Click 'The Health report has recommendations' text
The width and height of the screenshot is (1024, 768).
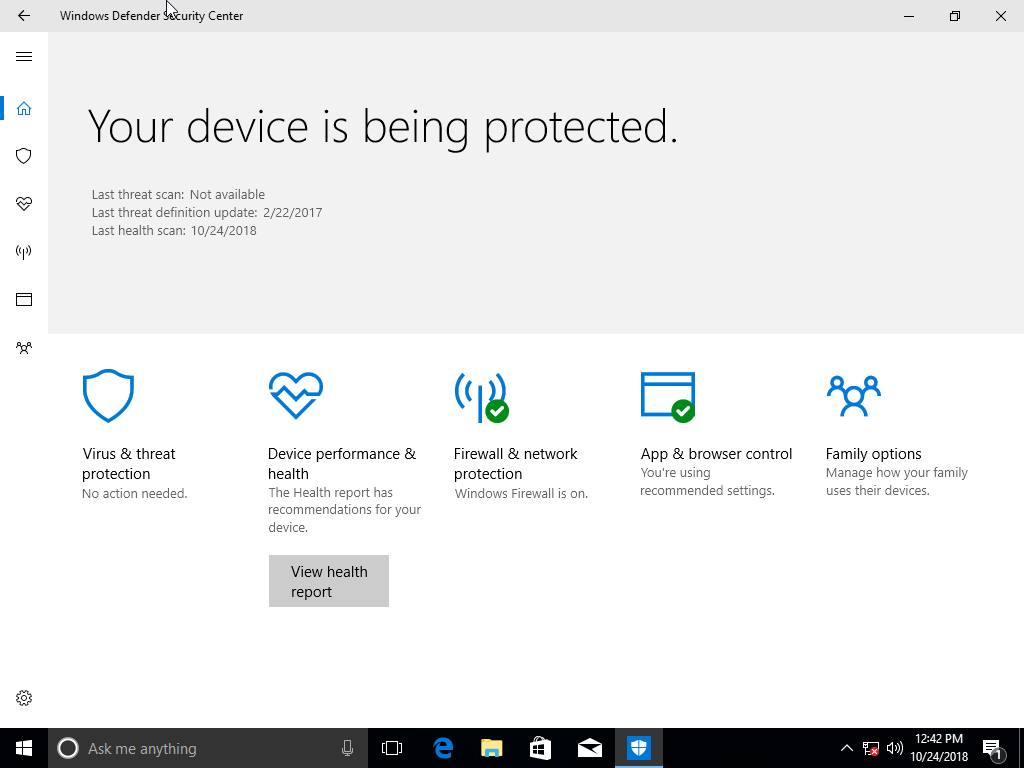click(345, 510)
